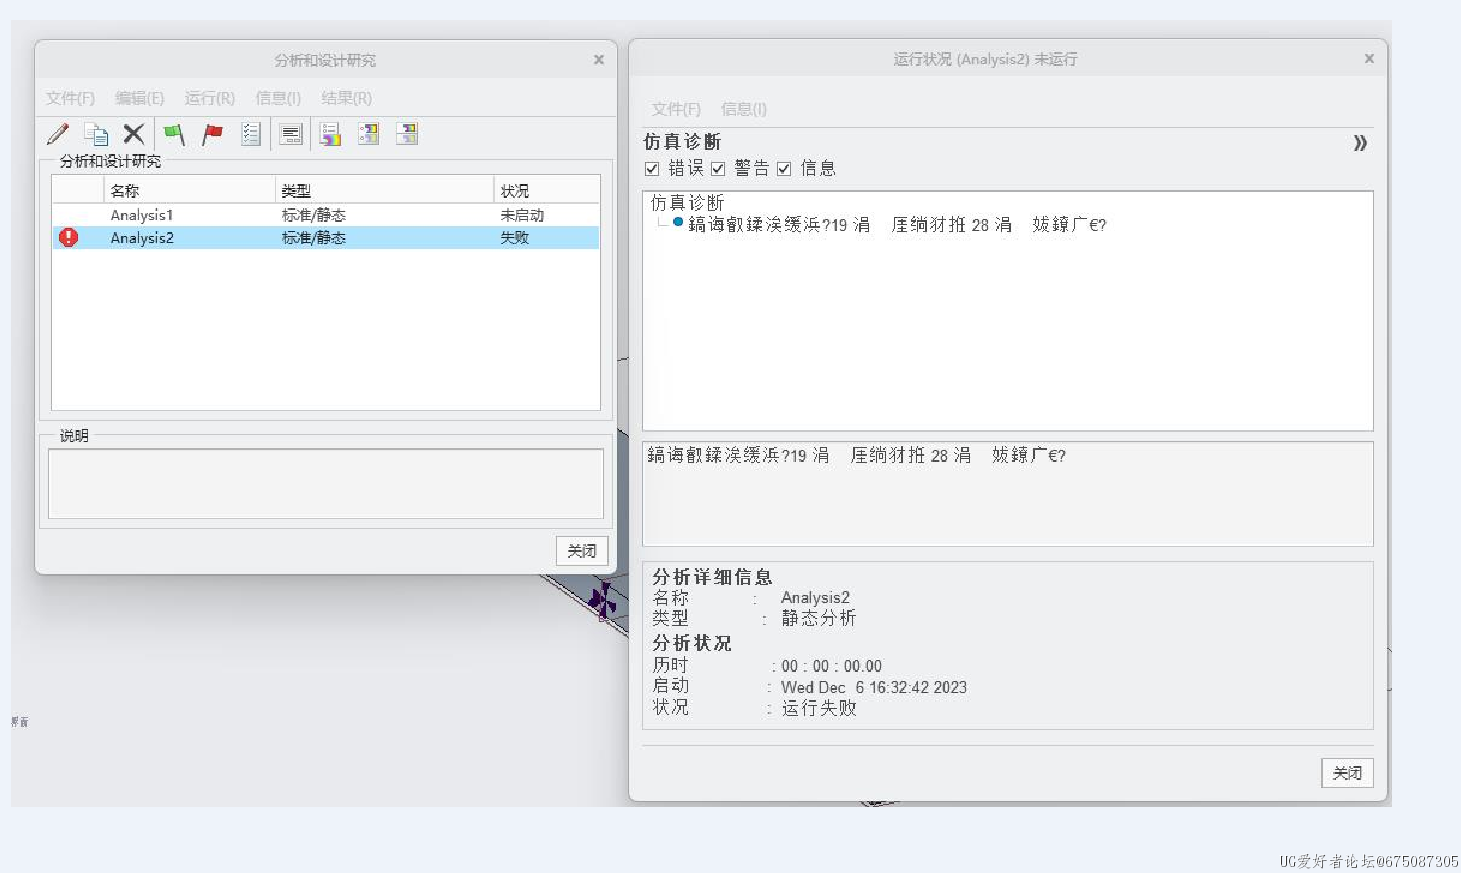1461x873 pixels.
Task: Click the black X Delete study icon
Action: (134, 134)
